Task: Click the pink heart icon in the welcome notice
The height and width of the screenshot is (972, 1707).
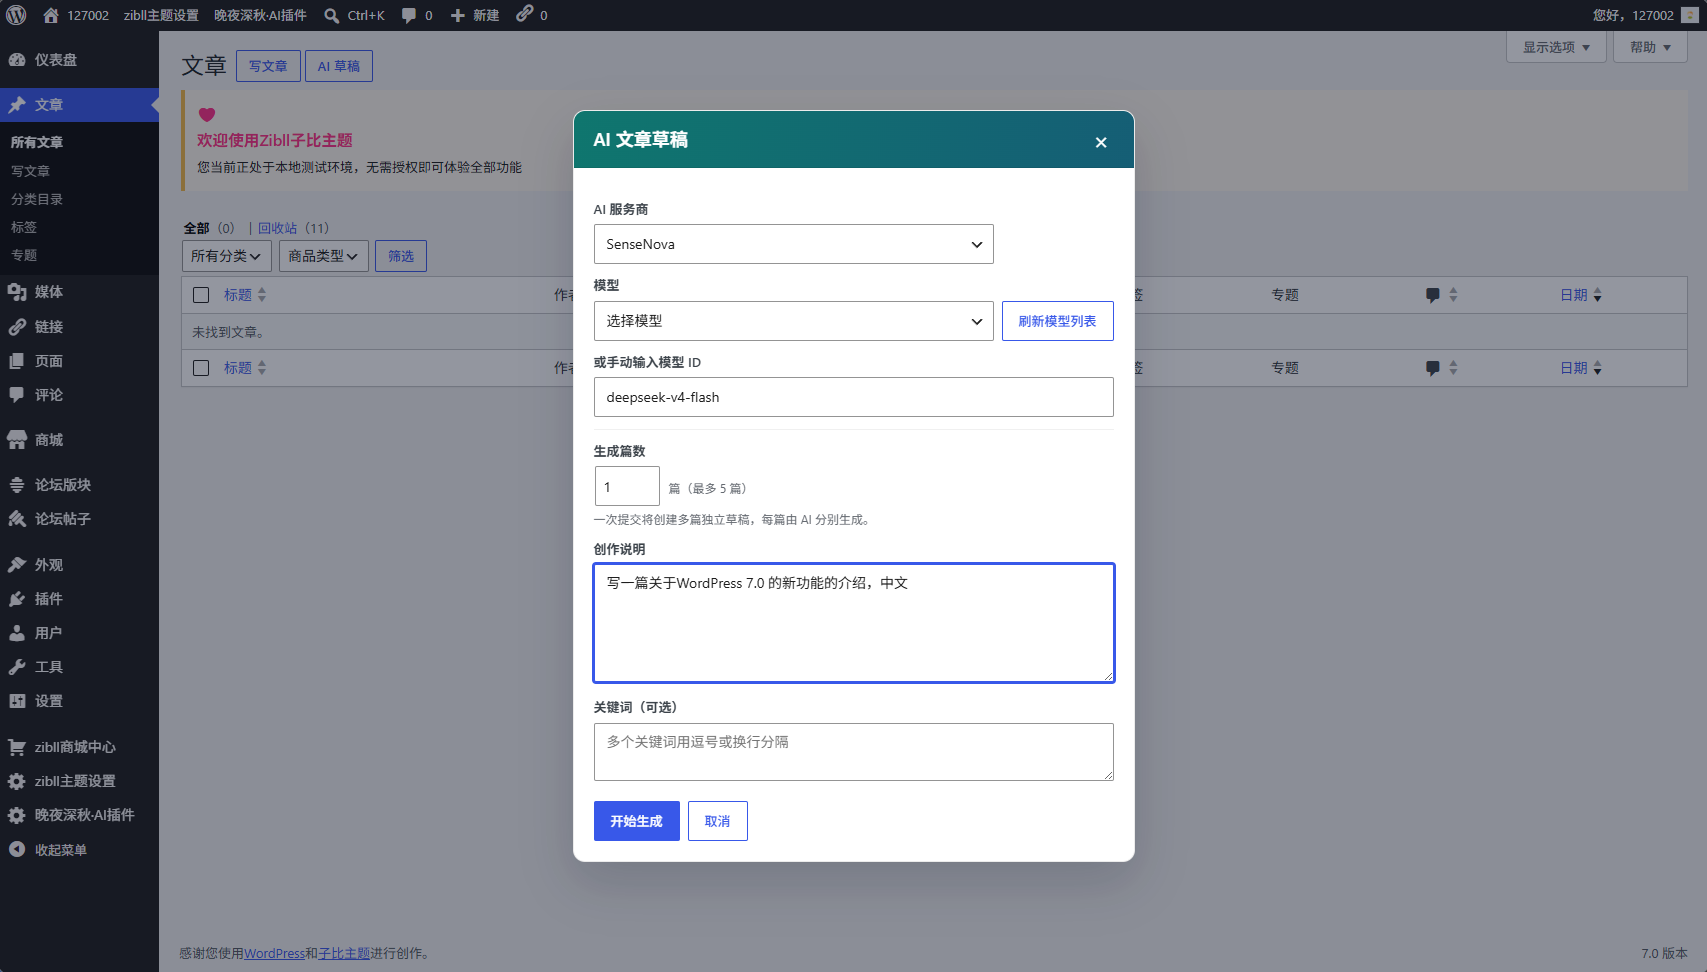Action: click(207, 114)
